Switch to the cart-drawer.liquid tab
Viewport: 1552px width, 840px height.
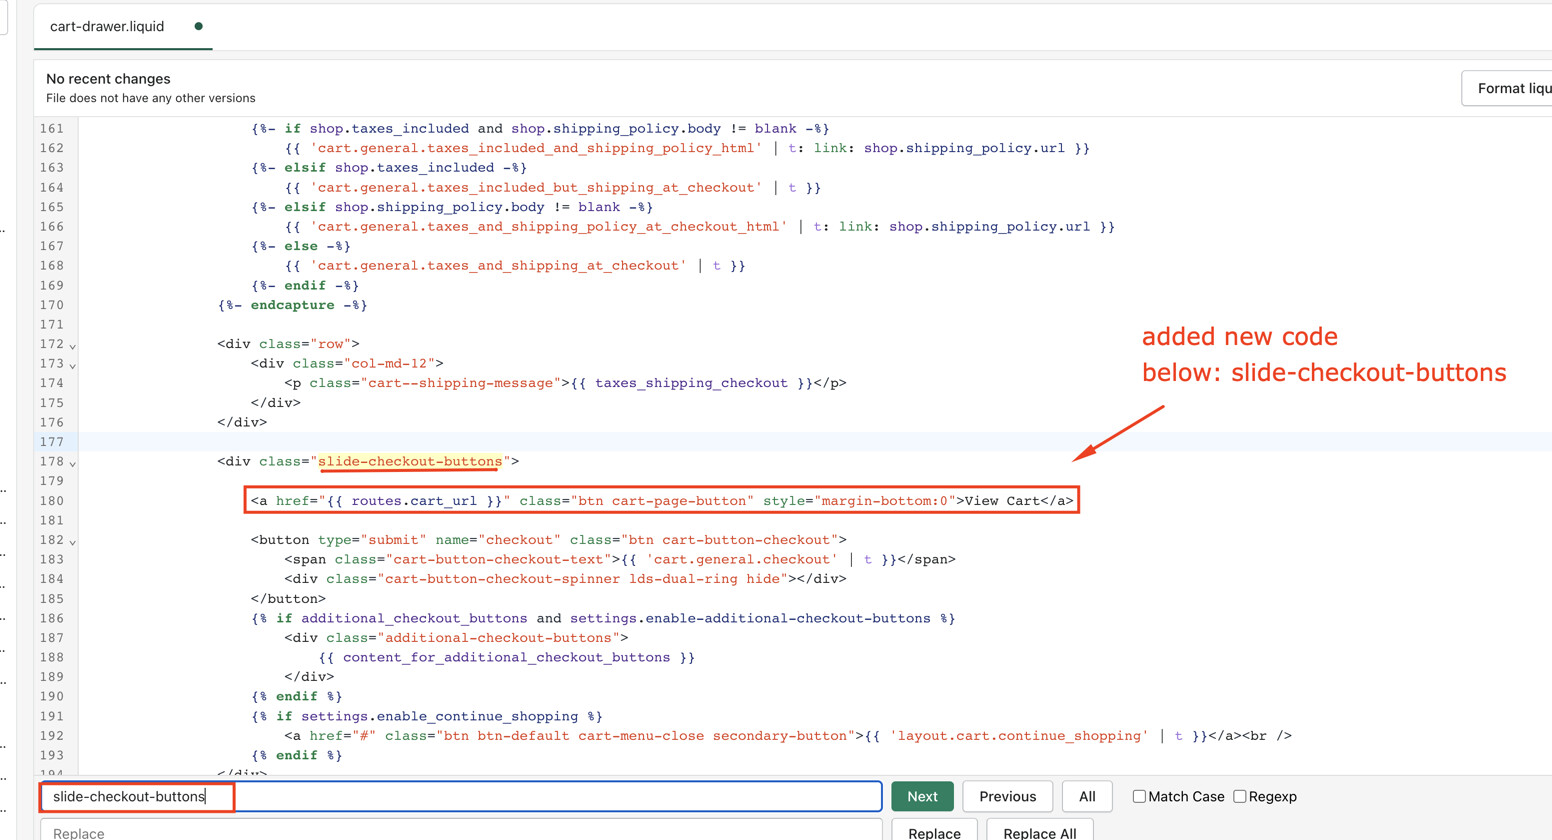coord(107,26)
